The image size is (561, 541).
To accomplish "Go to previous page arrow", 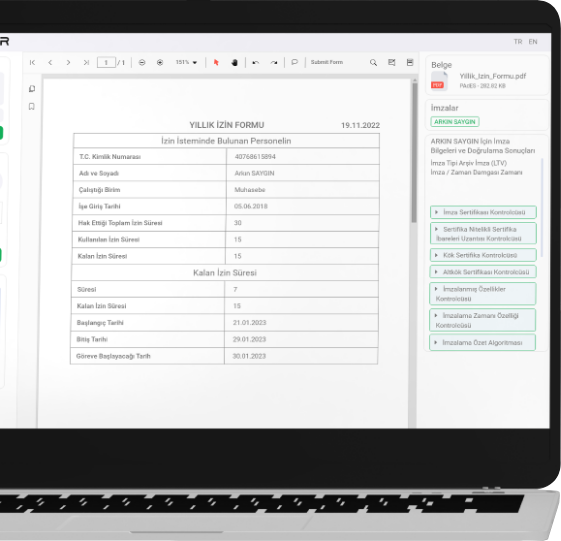I will pyautogui.click(x=50, y=63).
